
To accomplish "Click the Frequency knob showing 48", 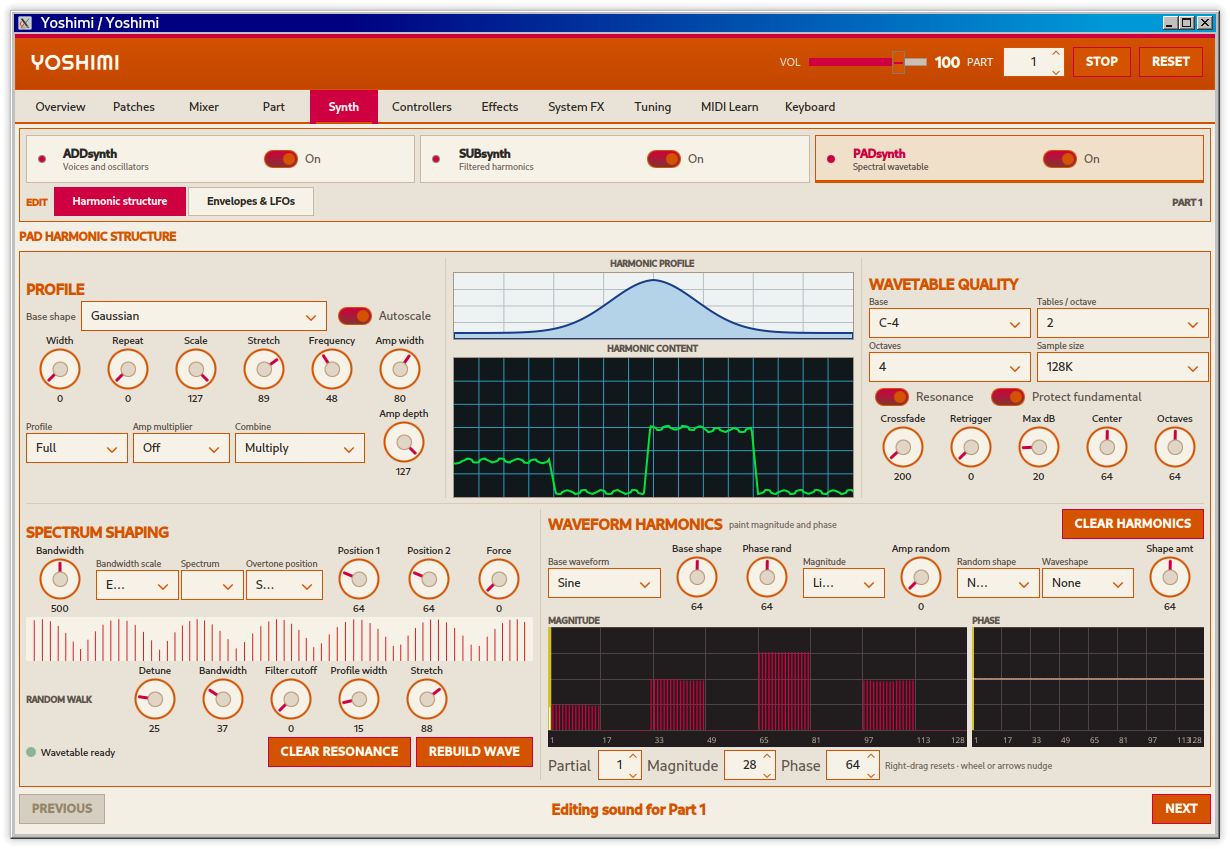I will point(332,370).
